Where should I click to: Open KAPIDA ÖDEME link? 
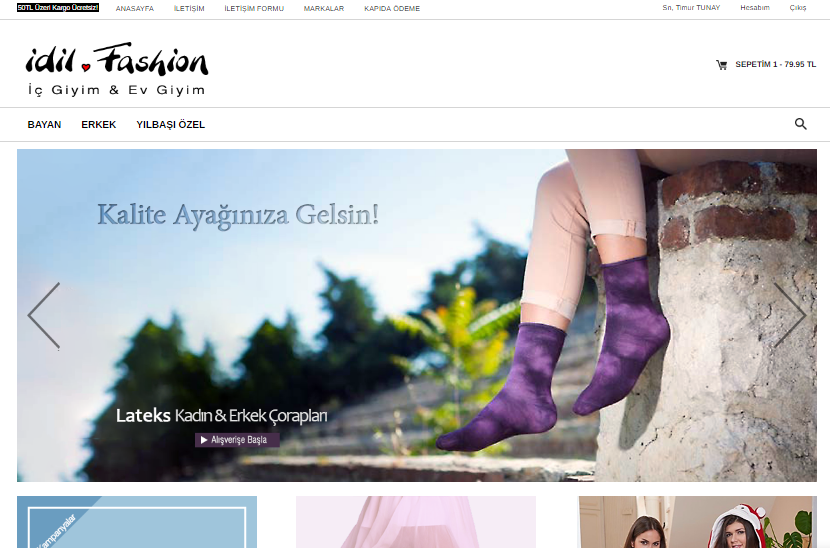pyautogui.click(x=392, y=8)
